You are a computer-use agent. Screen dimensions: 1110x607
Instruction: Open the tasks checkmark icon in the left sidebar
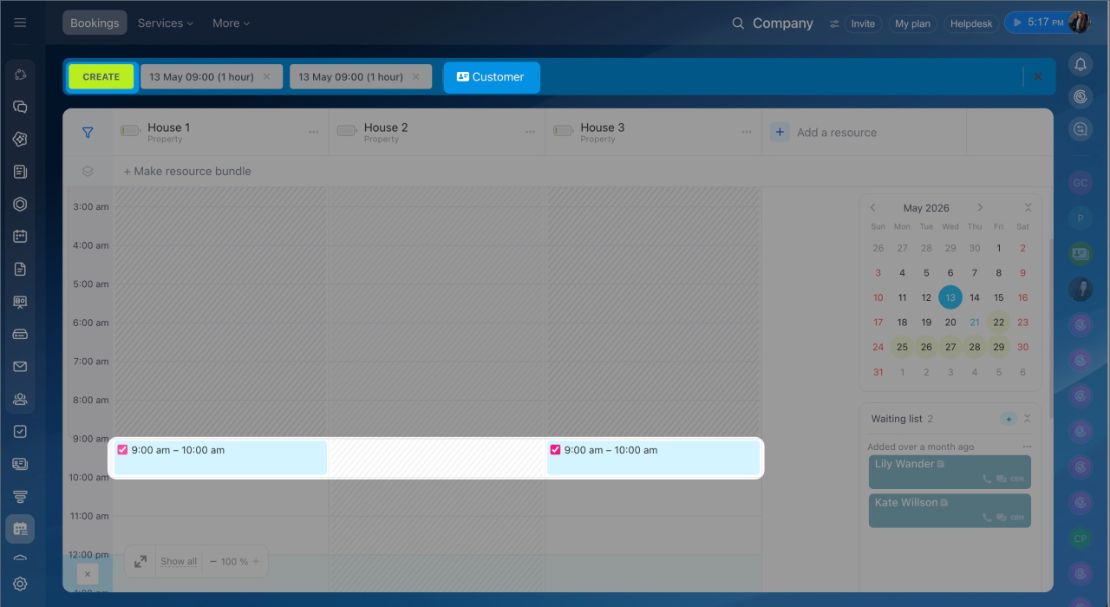click(20, 431)
